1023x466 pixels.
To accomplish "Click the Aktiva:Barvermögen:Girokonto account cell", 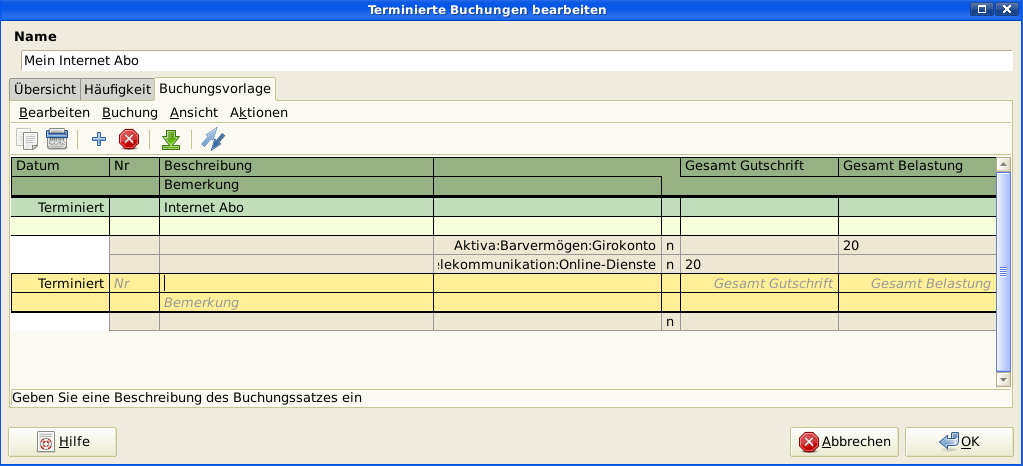I will (x=547, y=245).
